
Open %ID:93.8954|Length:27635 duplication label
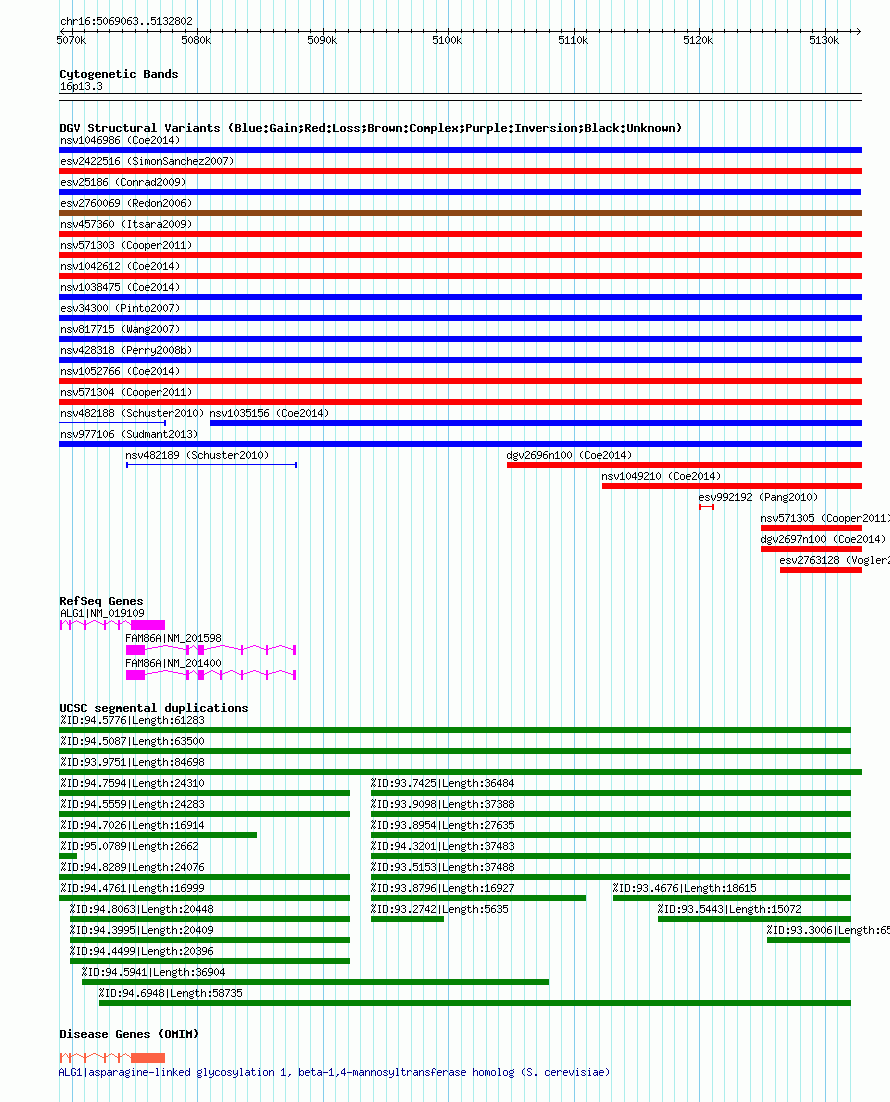click(443, 826)
